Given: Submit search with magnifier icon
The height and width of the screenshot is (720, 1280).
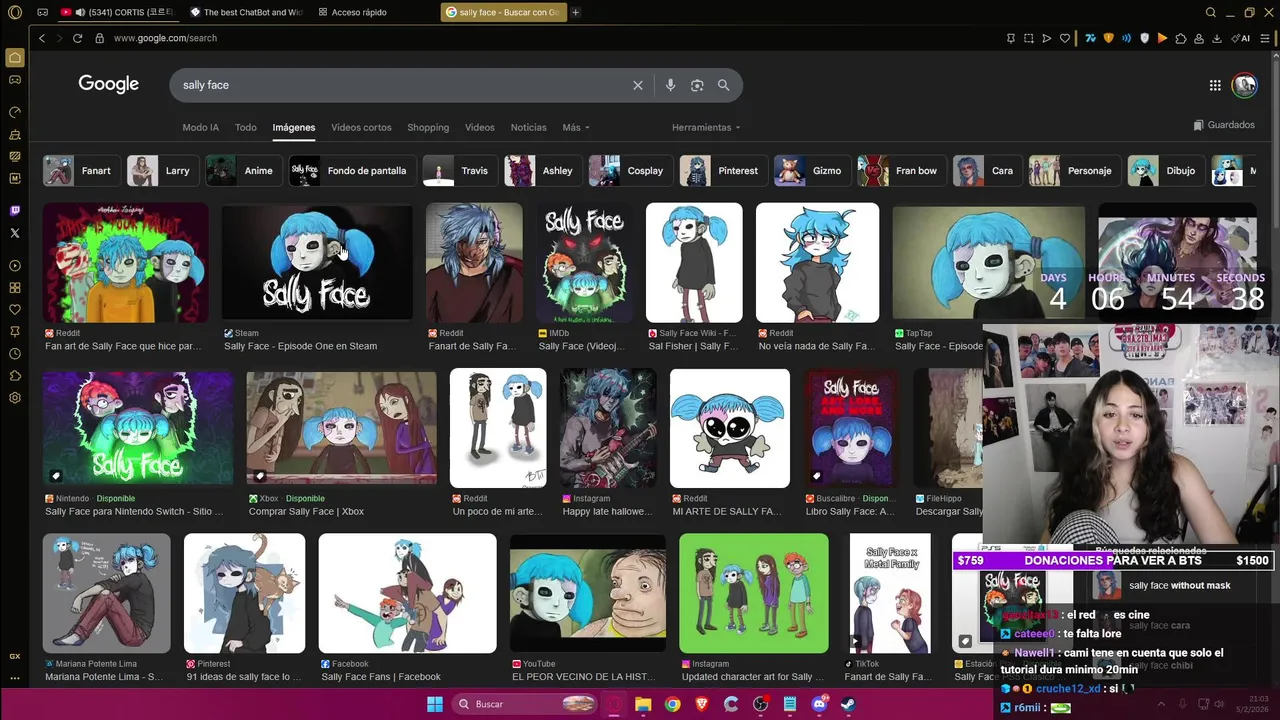Looking at the screenshot, I should pos(723,85).
